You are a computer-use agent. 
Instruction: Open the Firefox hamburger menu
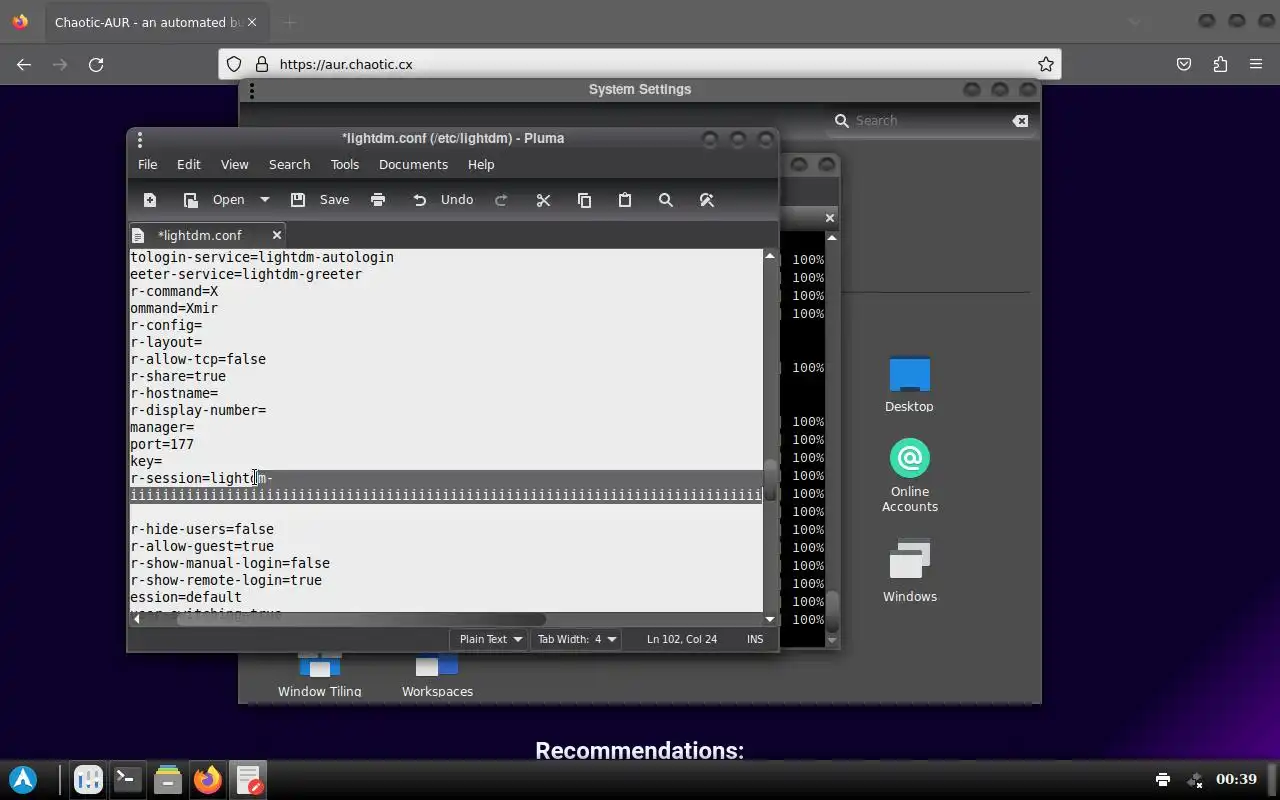[1256, 64]
